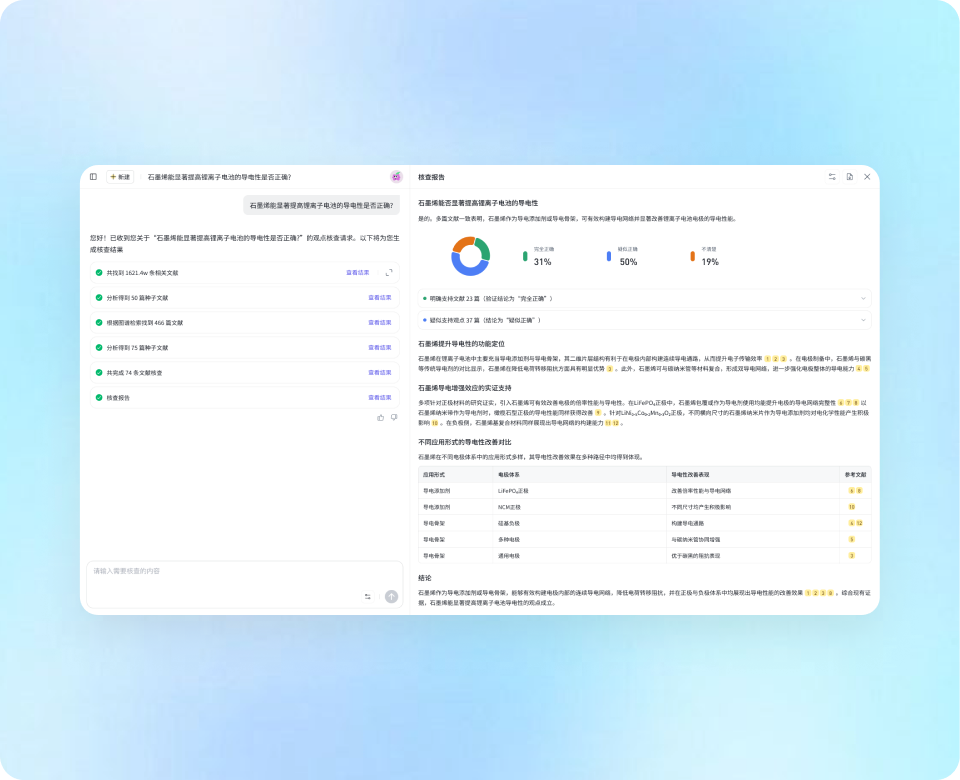The width and height of the screenshot is (960, 780).
Task: Click the green check icon on '分析得到 50 篇' row
Action: [99, 298]
